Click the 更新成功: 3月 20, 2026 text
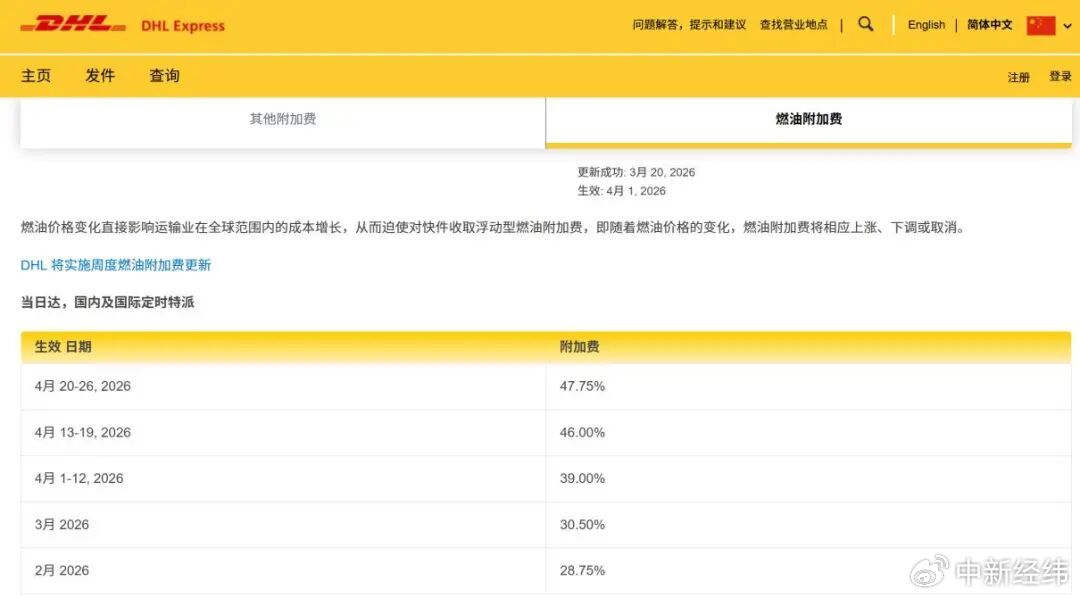This screenshot has width=1080, height=598. [636, 172]
